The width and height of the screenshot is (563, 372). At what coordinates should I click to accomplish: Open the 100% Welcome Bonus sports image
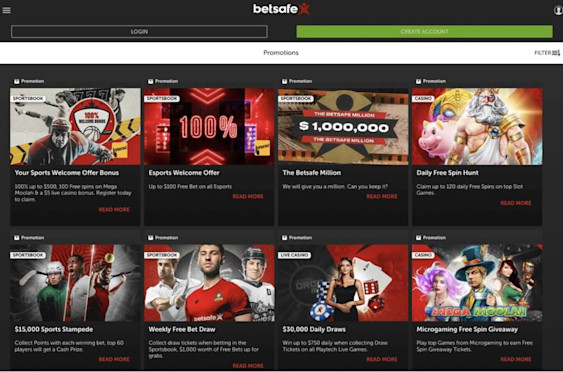click(x=75, y=126)
